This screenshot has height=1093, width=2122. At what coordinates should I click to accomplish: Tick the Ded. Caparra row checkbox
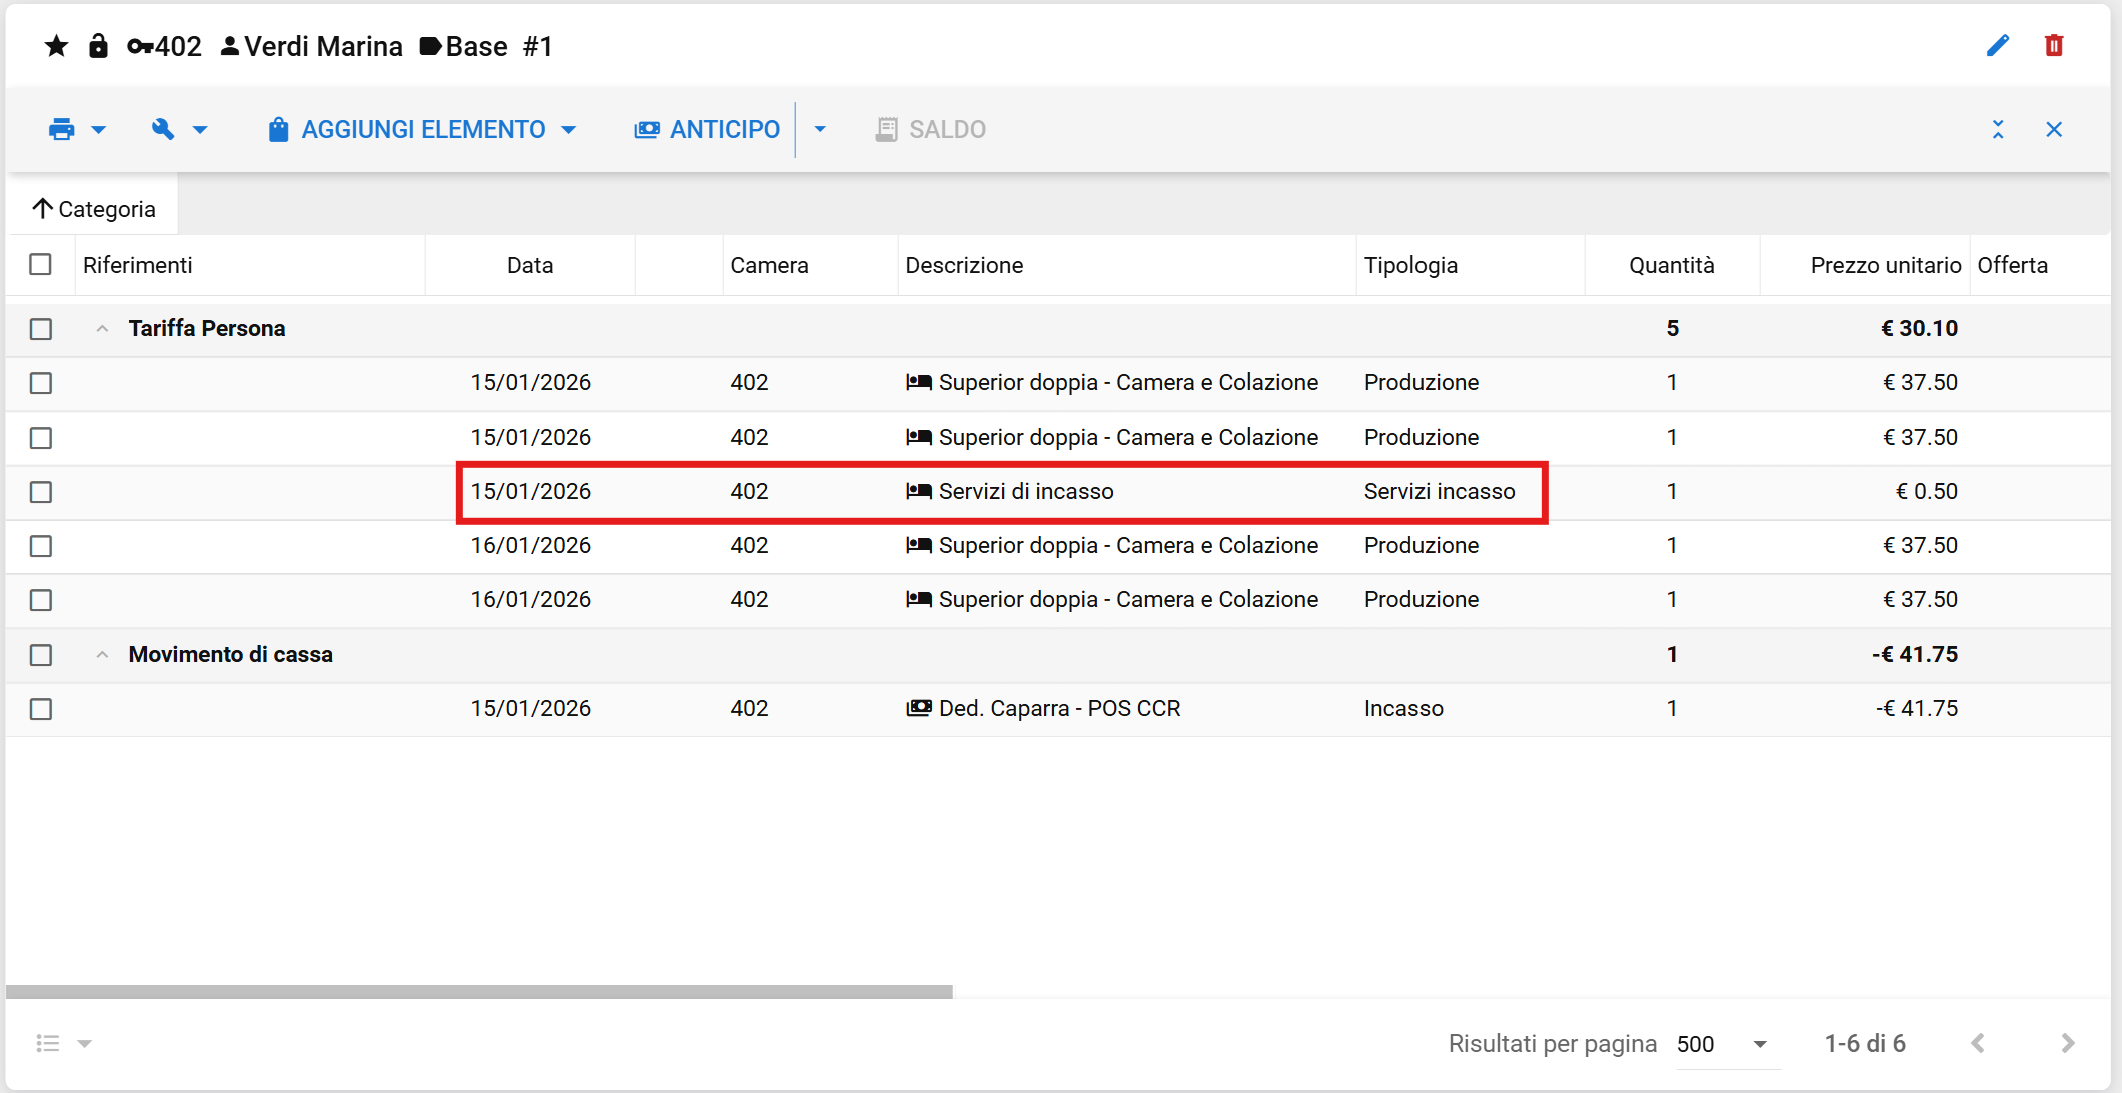[41, 709]
